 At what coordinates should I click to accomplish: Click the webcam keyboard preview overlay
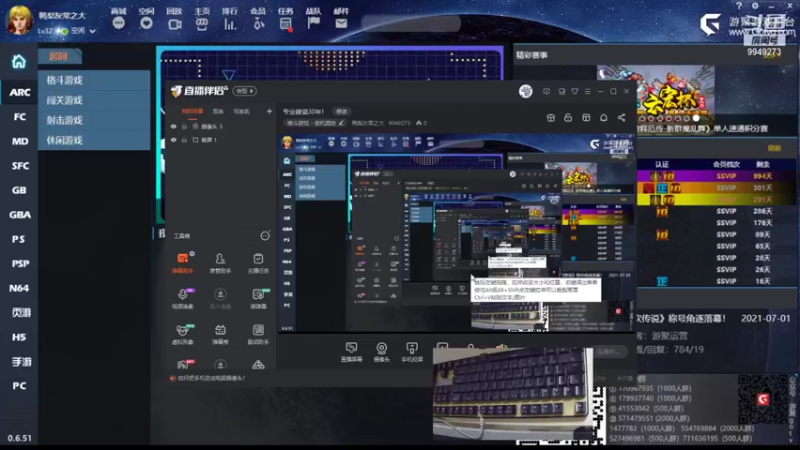[513, 392]
